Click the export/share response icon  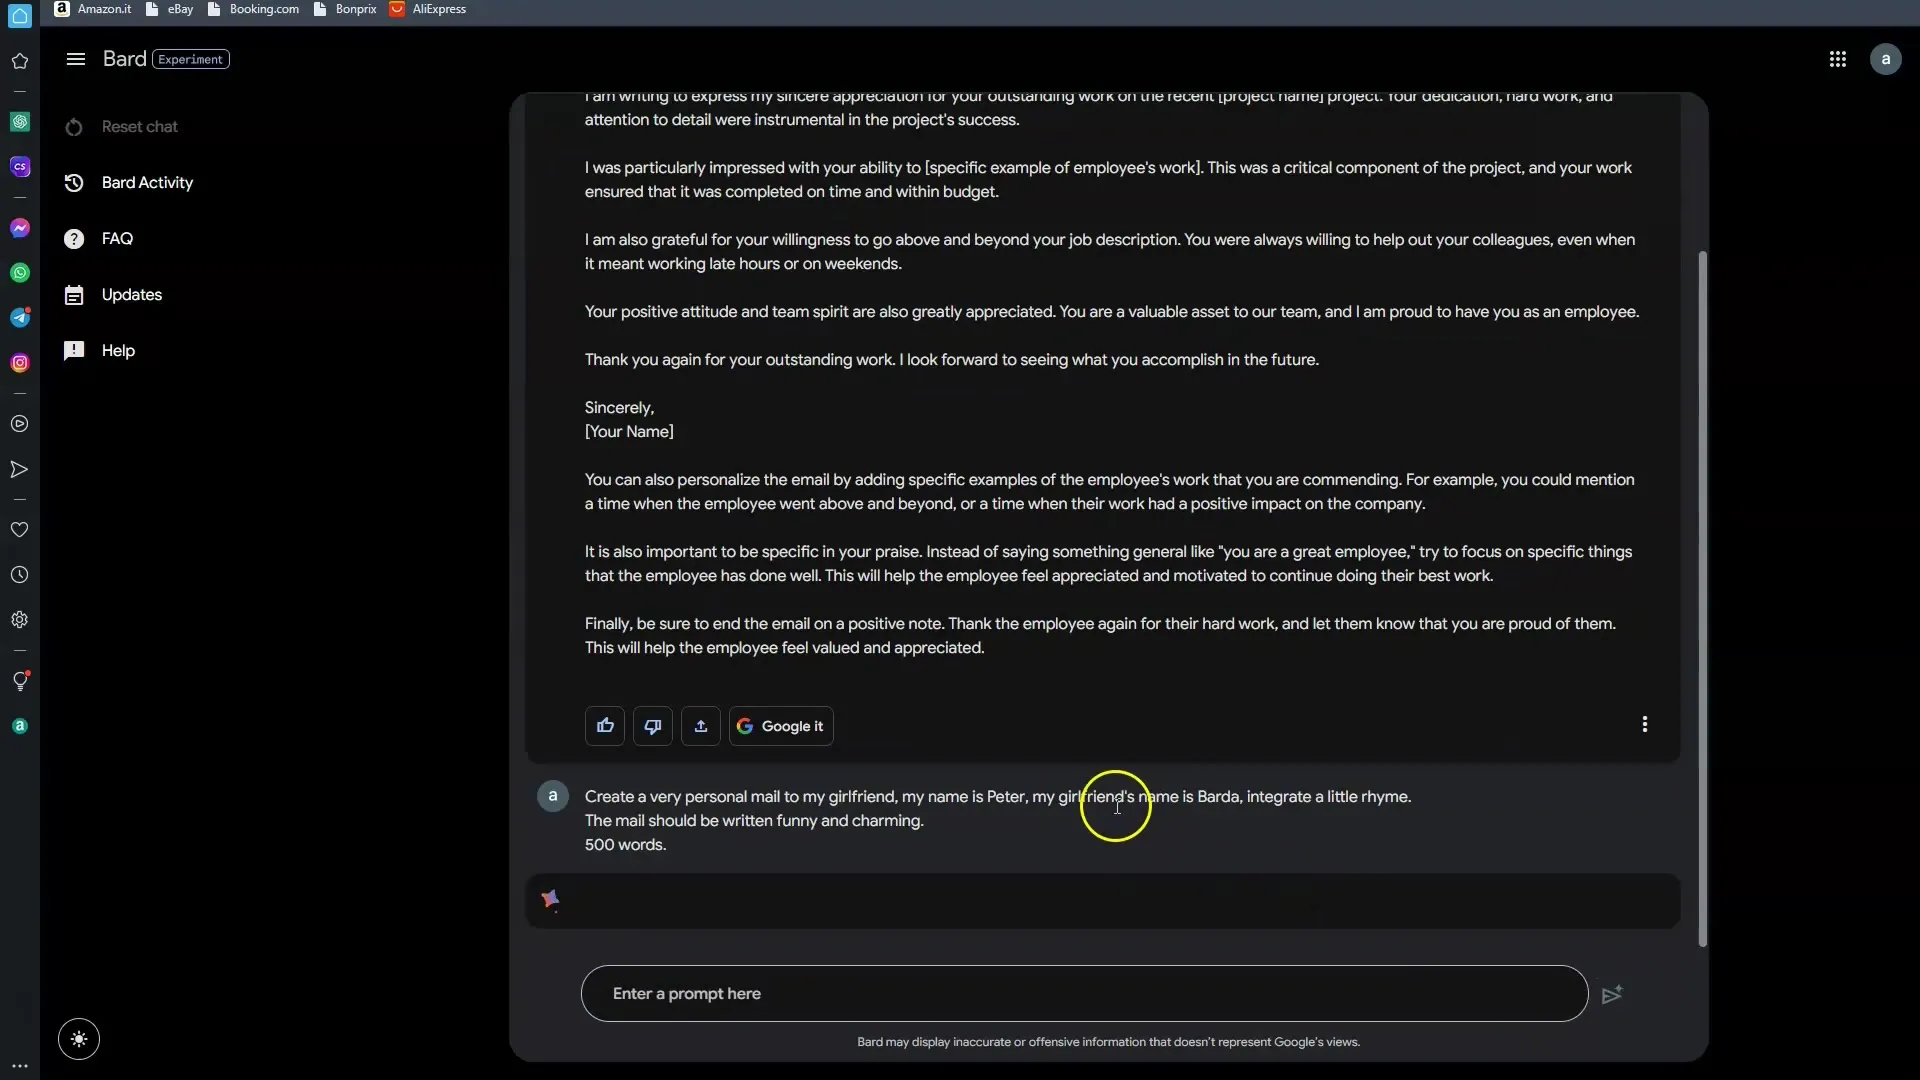tap(701, 726)
